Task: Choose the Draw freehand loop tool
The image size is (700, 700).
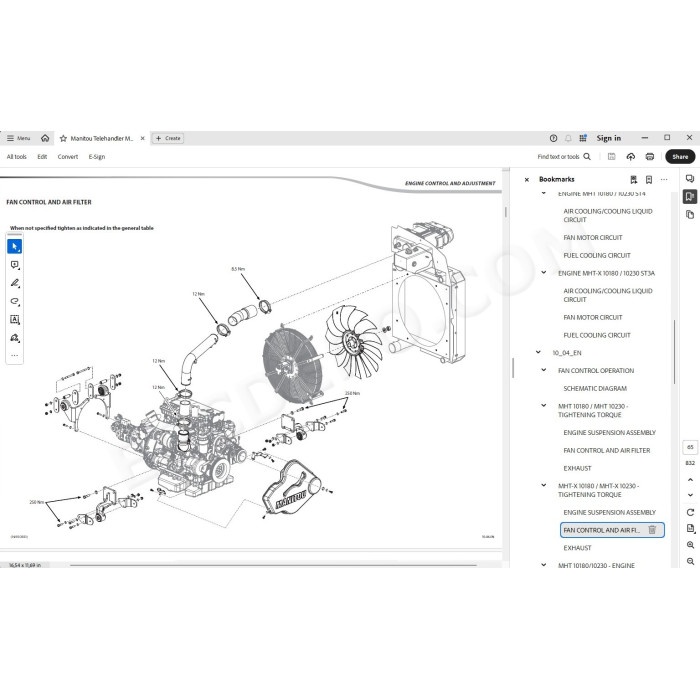Action: pyautogui.click(x=15, y=301)
